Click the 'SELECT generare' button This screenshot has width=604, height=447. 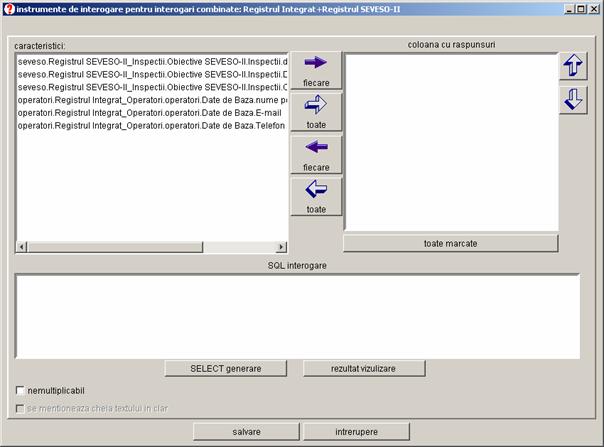coord(225,369)
